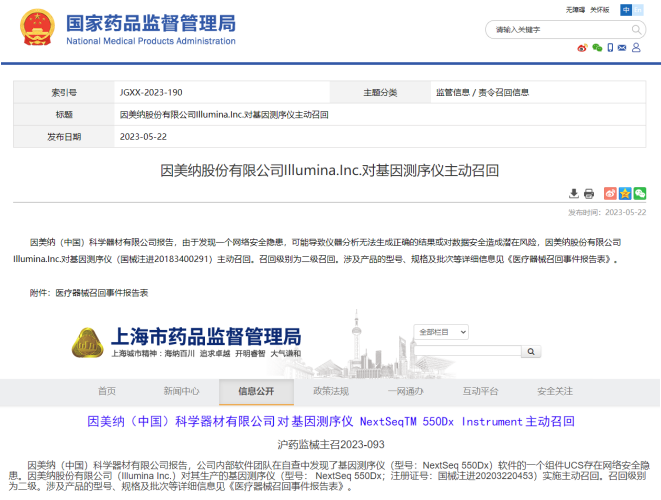Screen dimensions: 661x500
Task: Share article to WeChat via green share icon
Action: coord(640,193)
